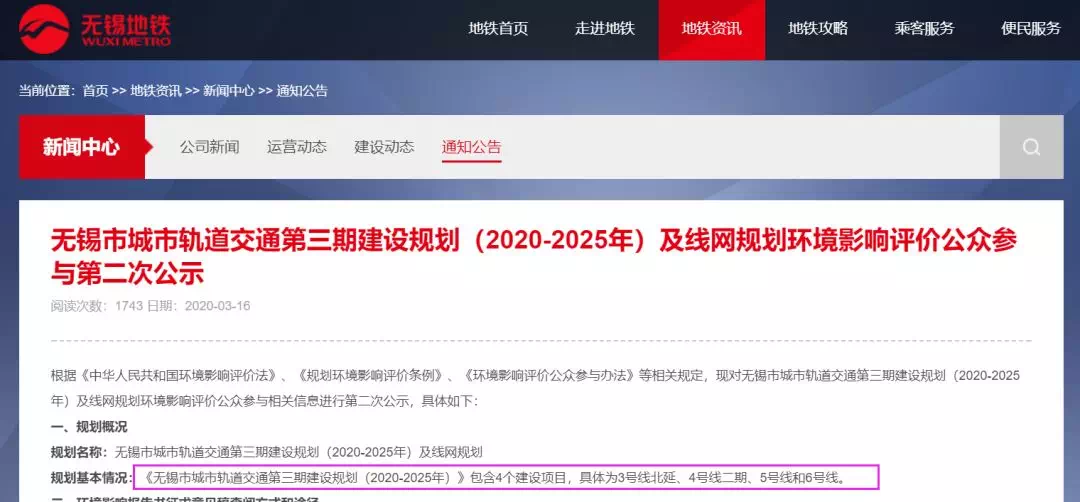1080x502 pixels.
Task: Click the Wuxi Metro red logo
Action: pos(45,29)
